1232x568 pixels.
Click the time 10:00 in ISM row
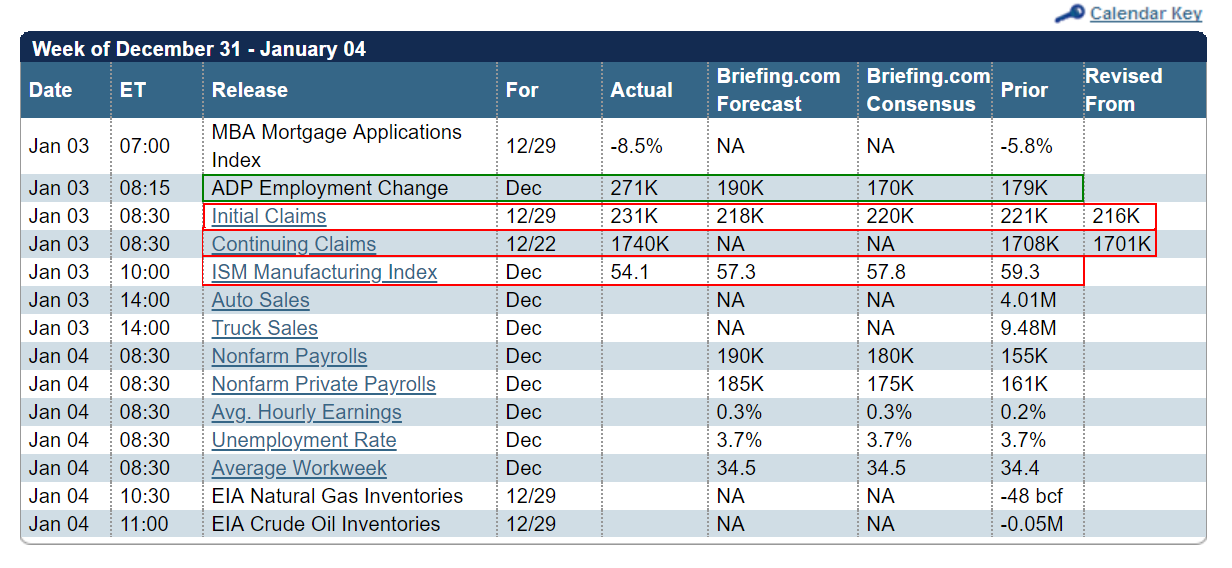[145, 272]
